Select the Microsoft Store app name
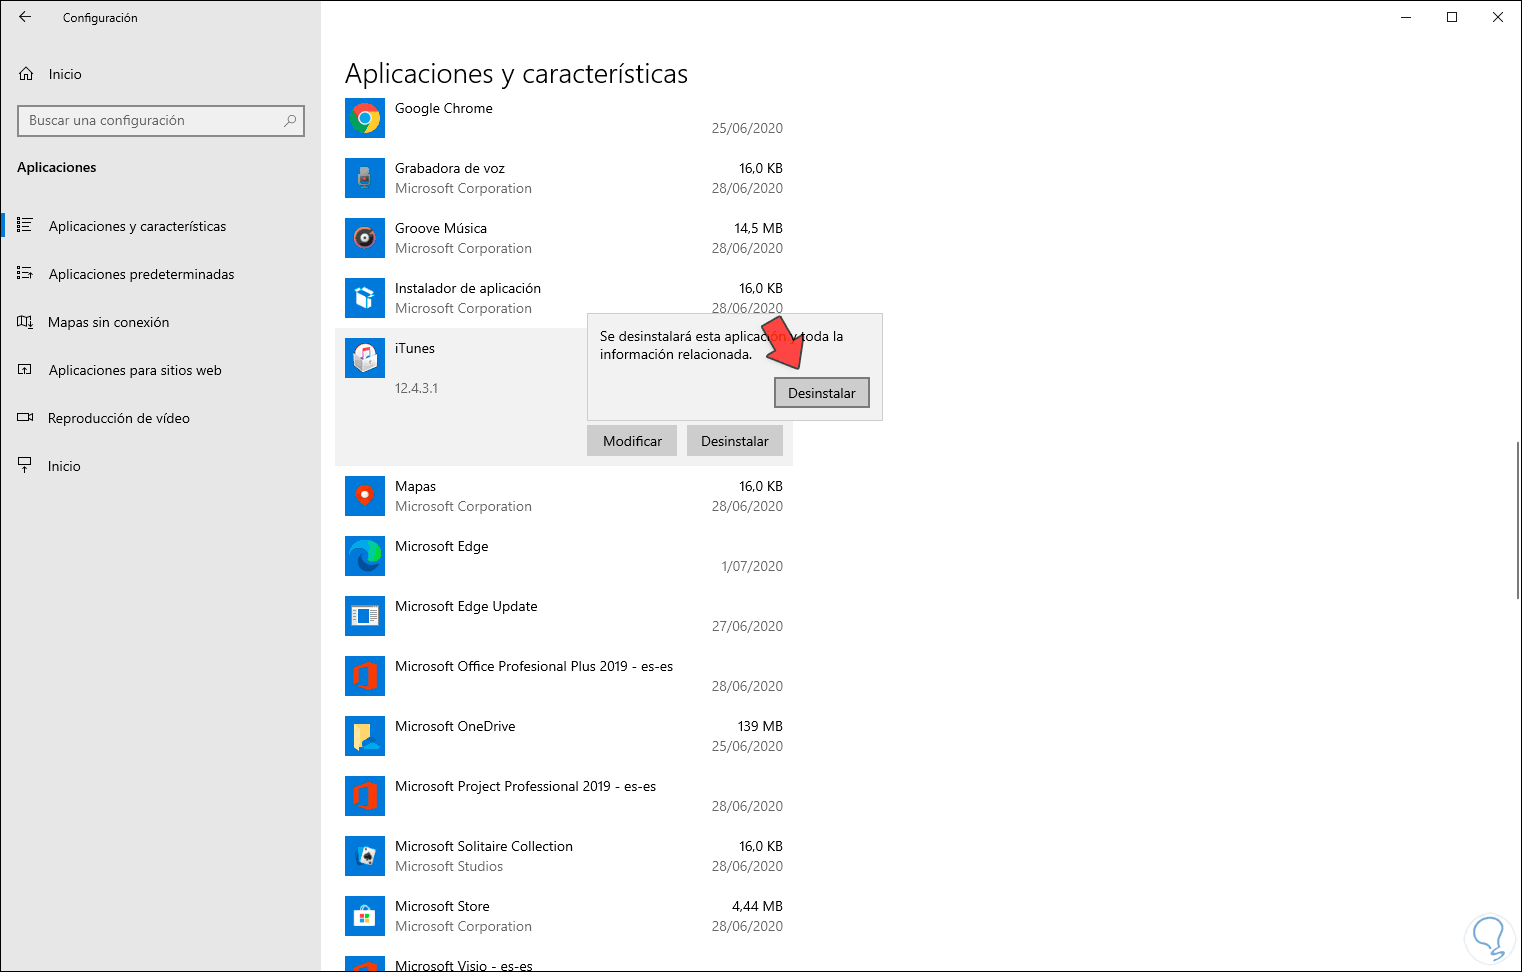Viewport: 1522px width, 972px height. tap(442, 906)
